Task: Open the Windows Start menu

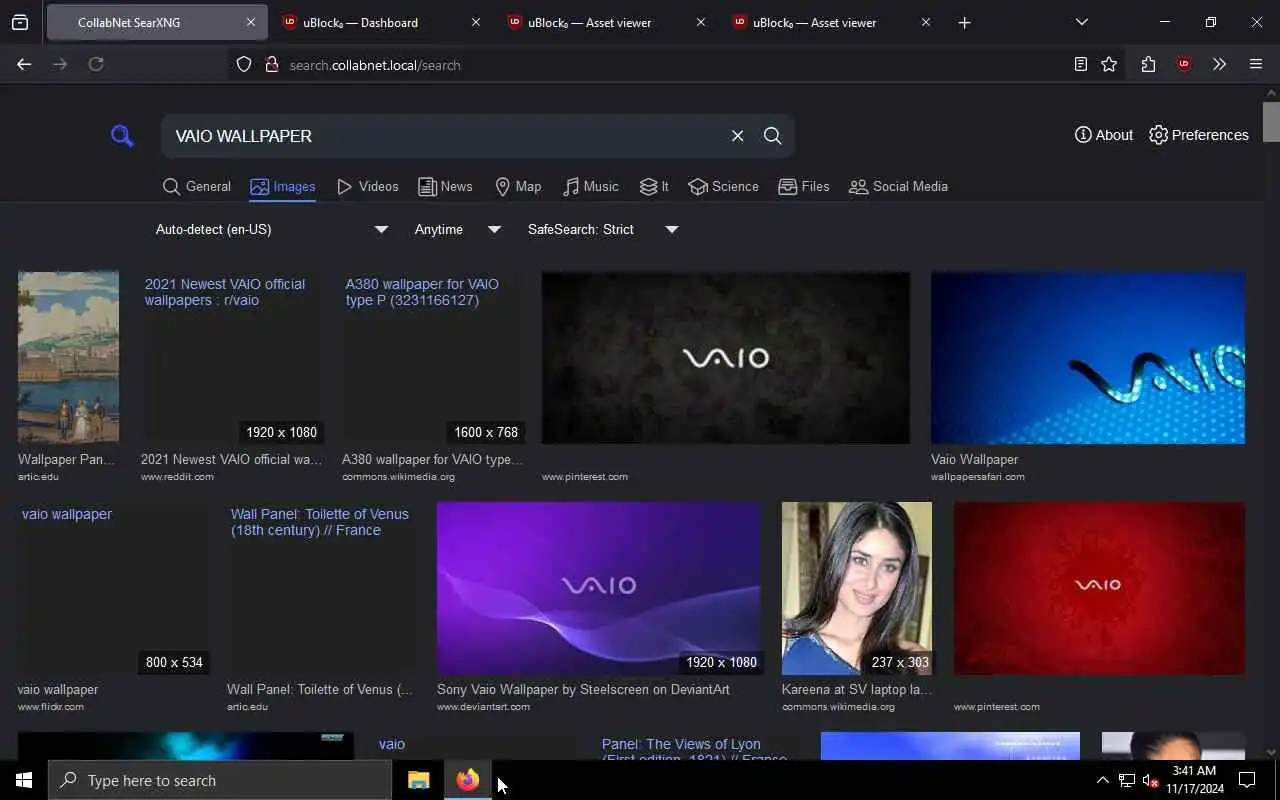Action: (24, 780)
